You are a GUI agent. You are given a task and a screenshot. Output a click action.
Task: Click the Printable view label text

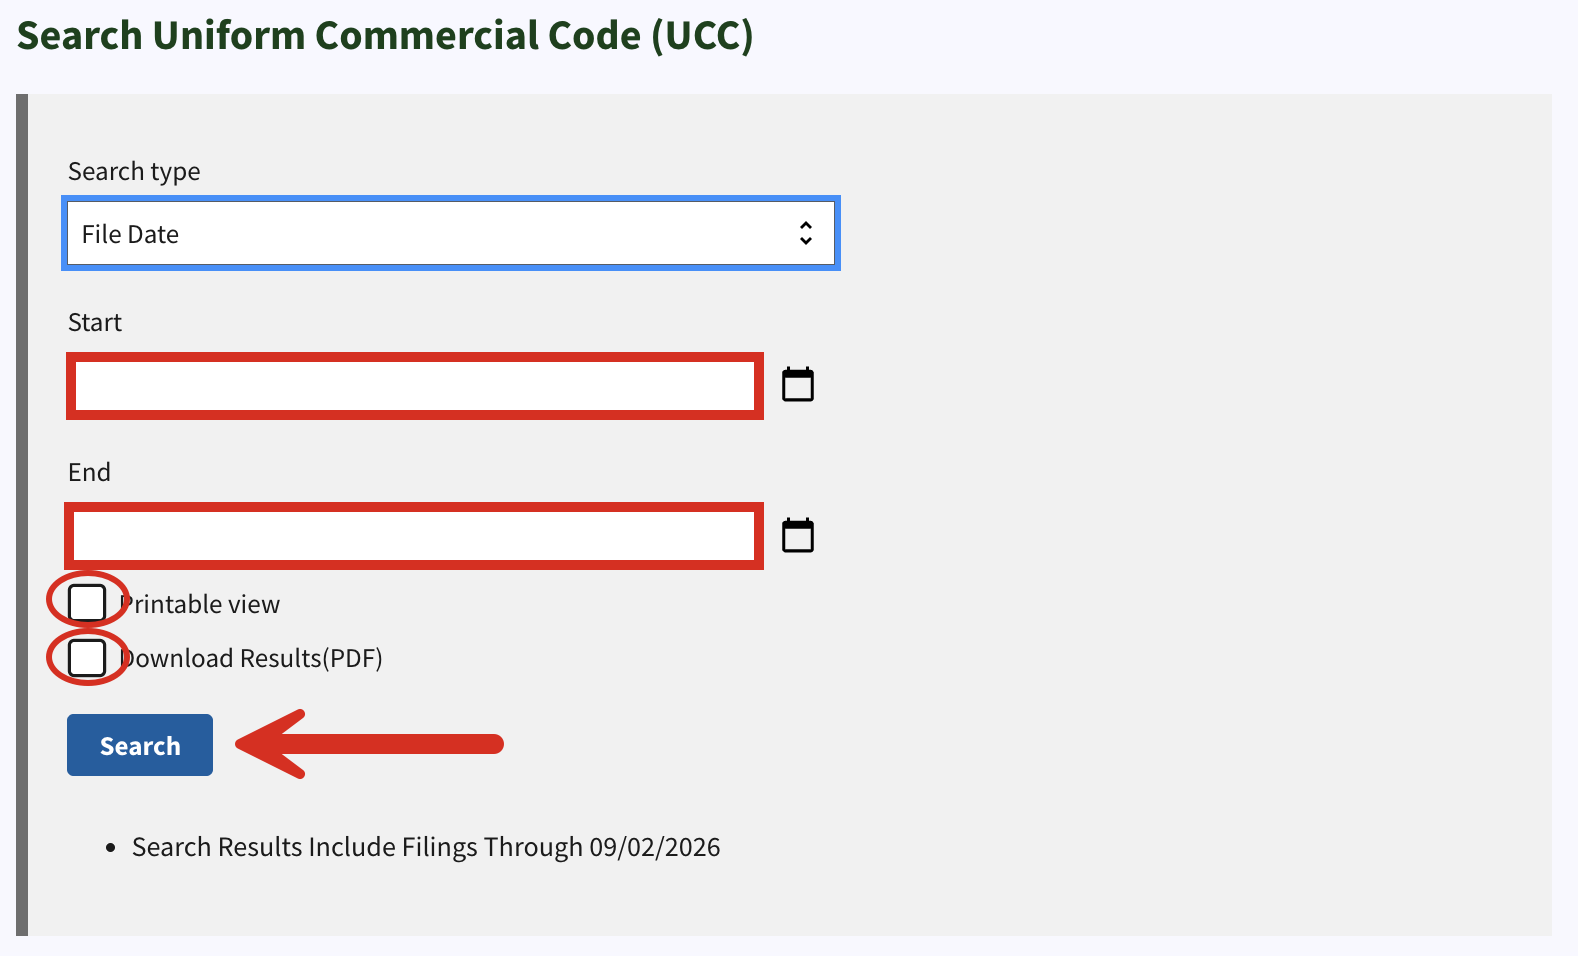[x=200, y=605]
